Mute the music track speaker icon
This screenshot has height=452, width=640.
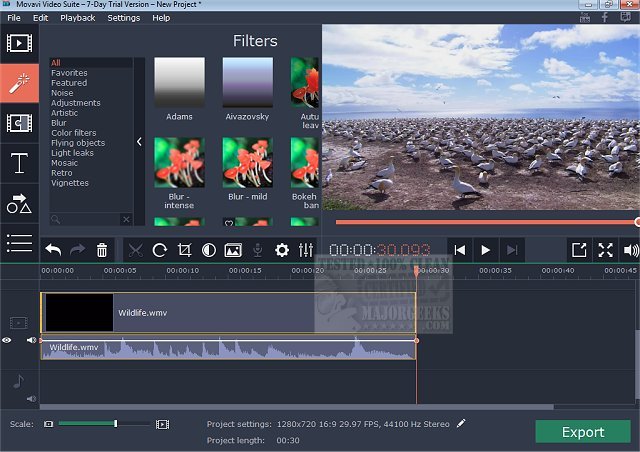(x=30, y=398)
